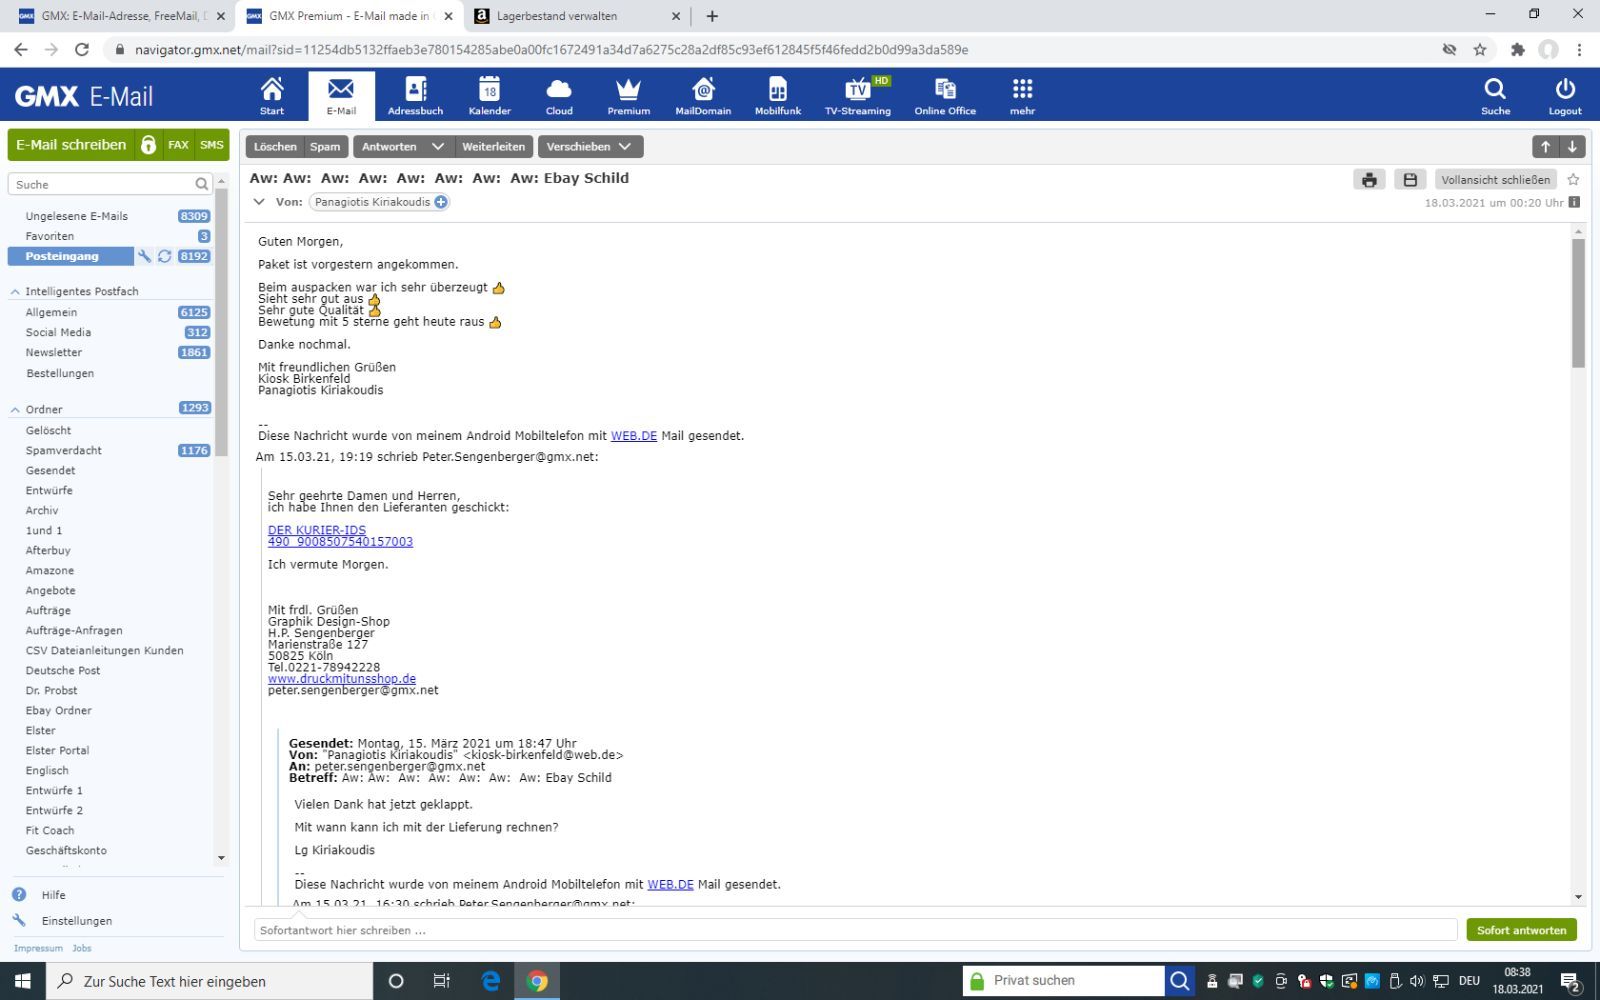Refresh the Posteingang folder

tap(165, 257)
